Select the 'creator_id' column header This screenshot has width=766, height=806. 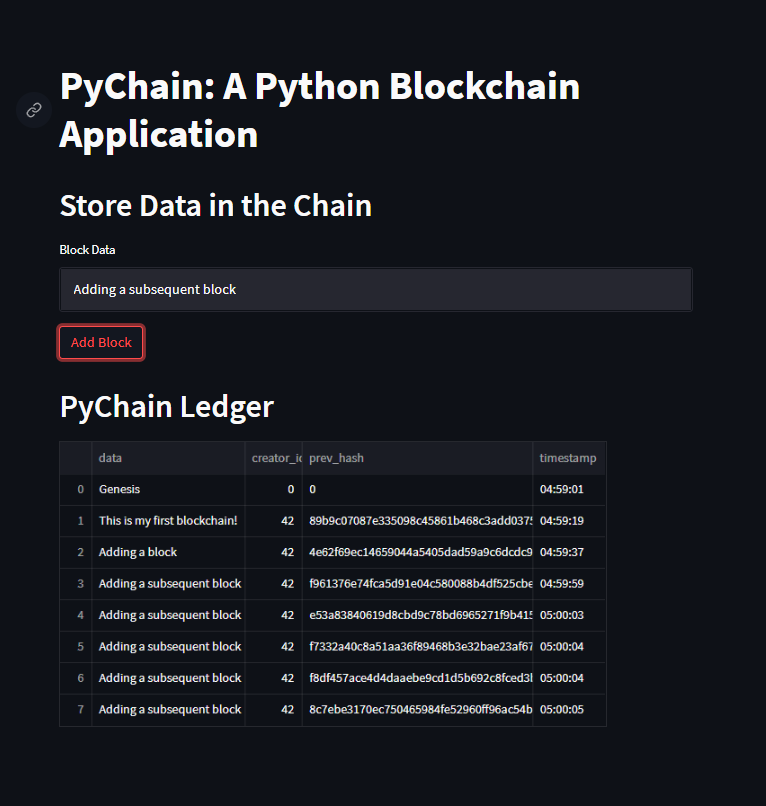pyautogui.click(x=276, y=458)
